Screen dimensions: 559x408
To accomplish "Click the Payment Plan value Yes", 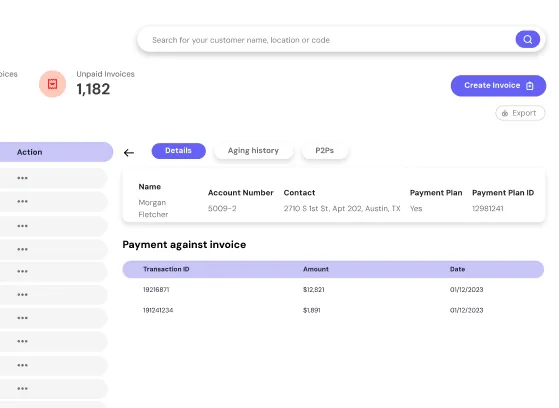I will point(416,209).
